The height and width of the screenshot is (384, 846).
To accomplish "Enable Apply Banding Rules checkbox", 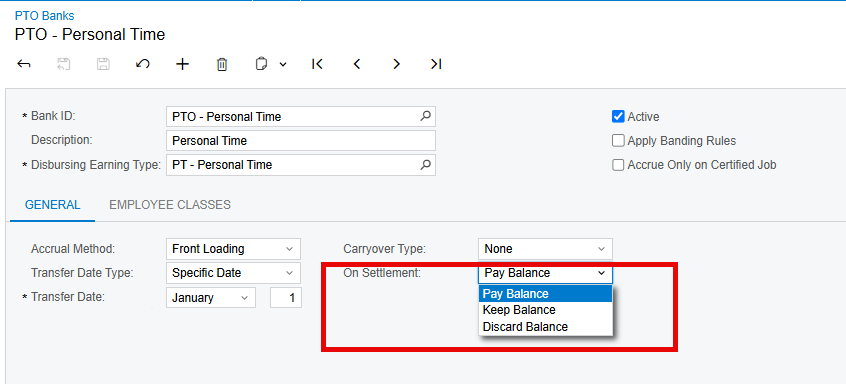I will [618, 141].
